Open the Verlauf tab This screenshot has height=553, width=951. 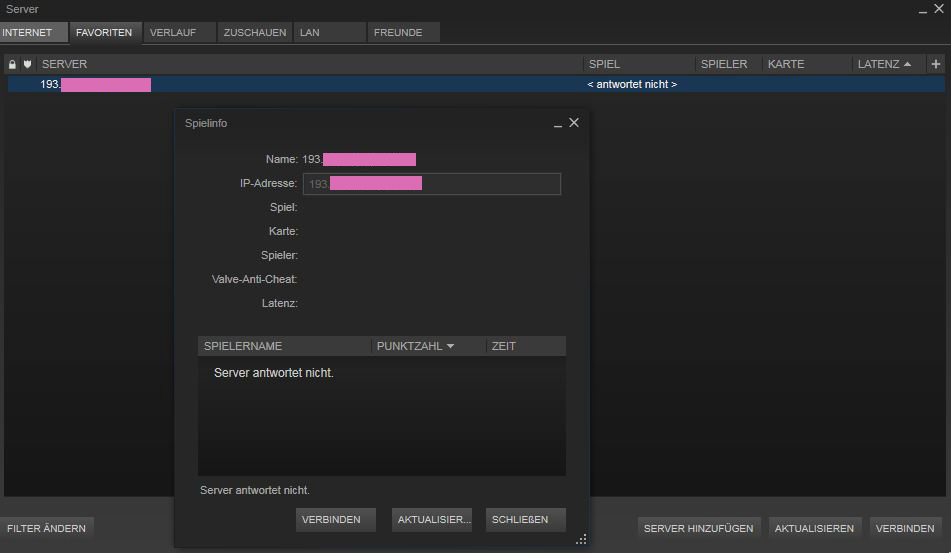pos(178,32)
